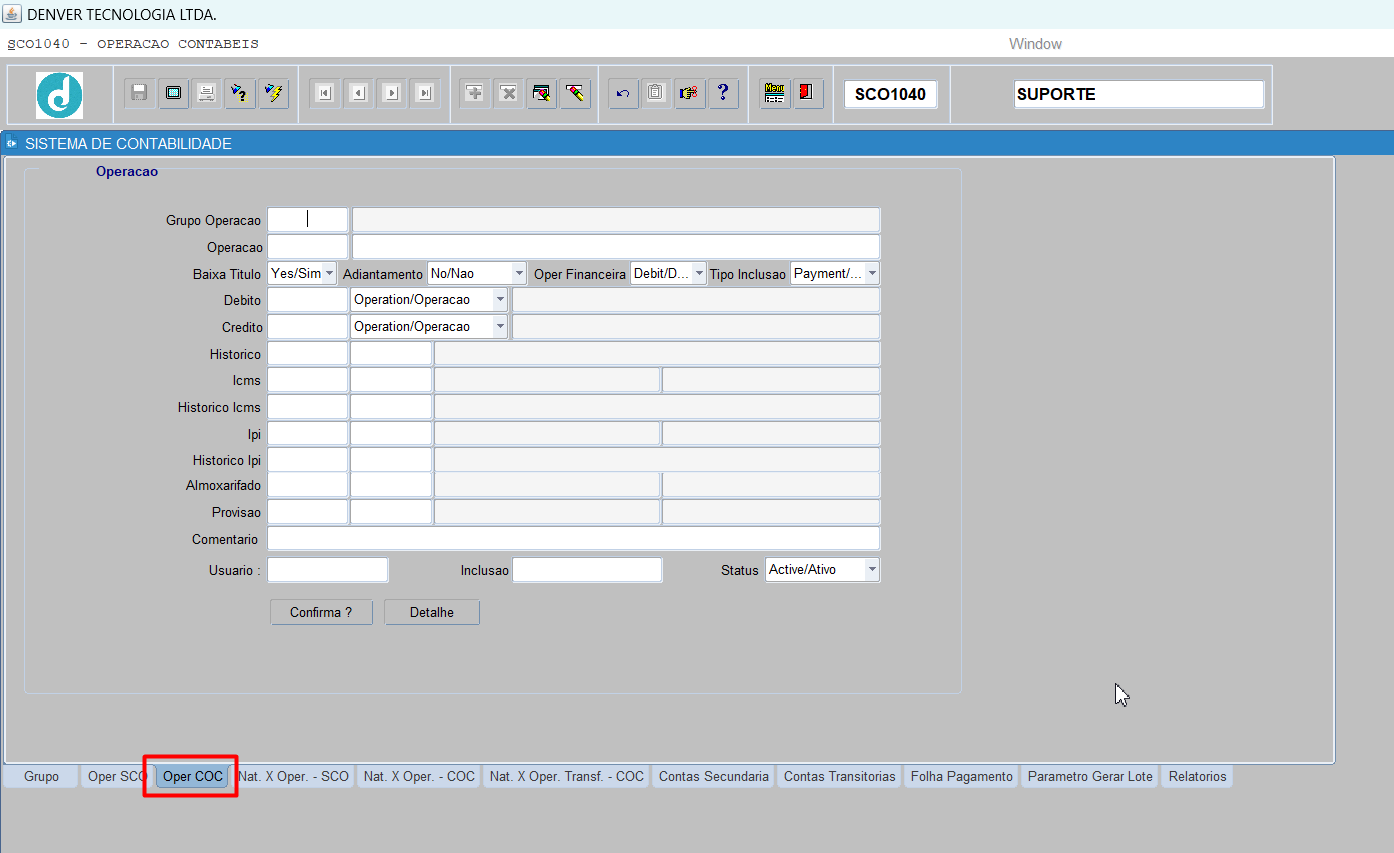Open the Folha Pagamento tab
Viewport: 1394px width, 853px height.
(x=962, y=776)
